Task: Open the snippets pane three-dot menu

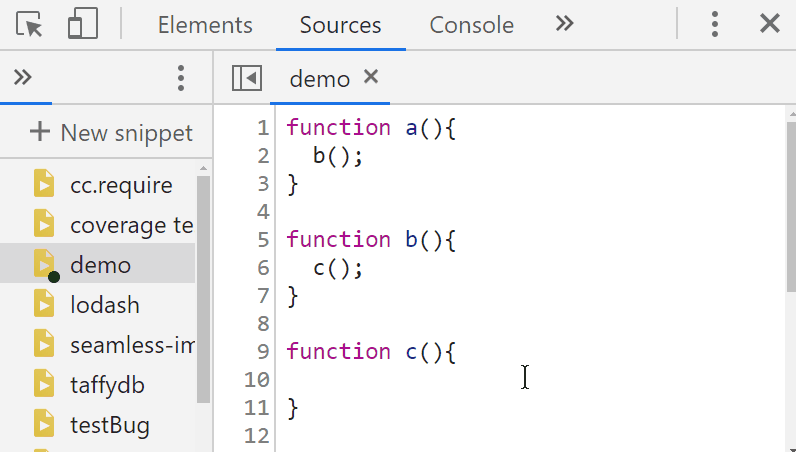Action: click(x=181, y=78)
